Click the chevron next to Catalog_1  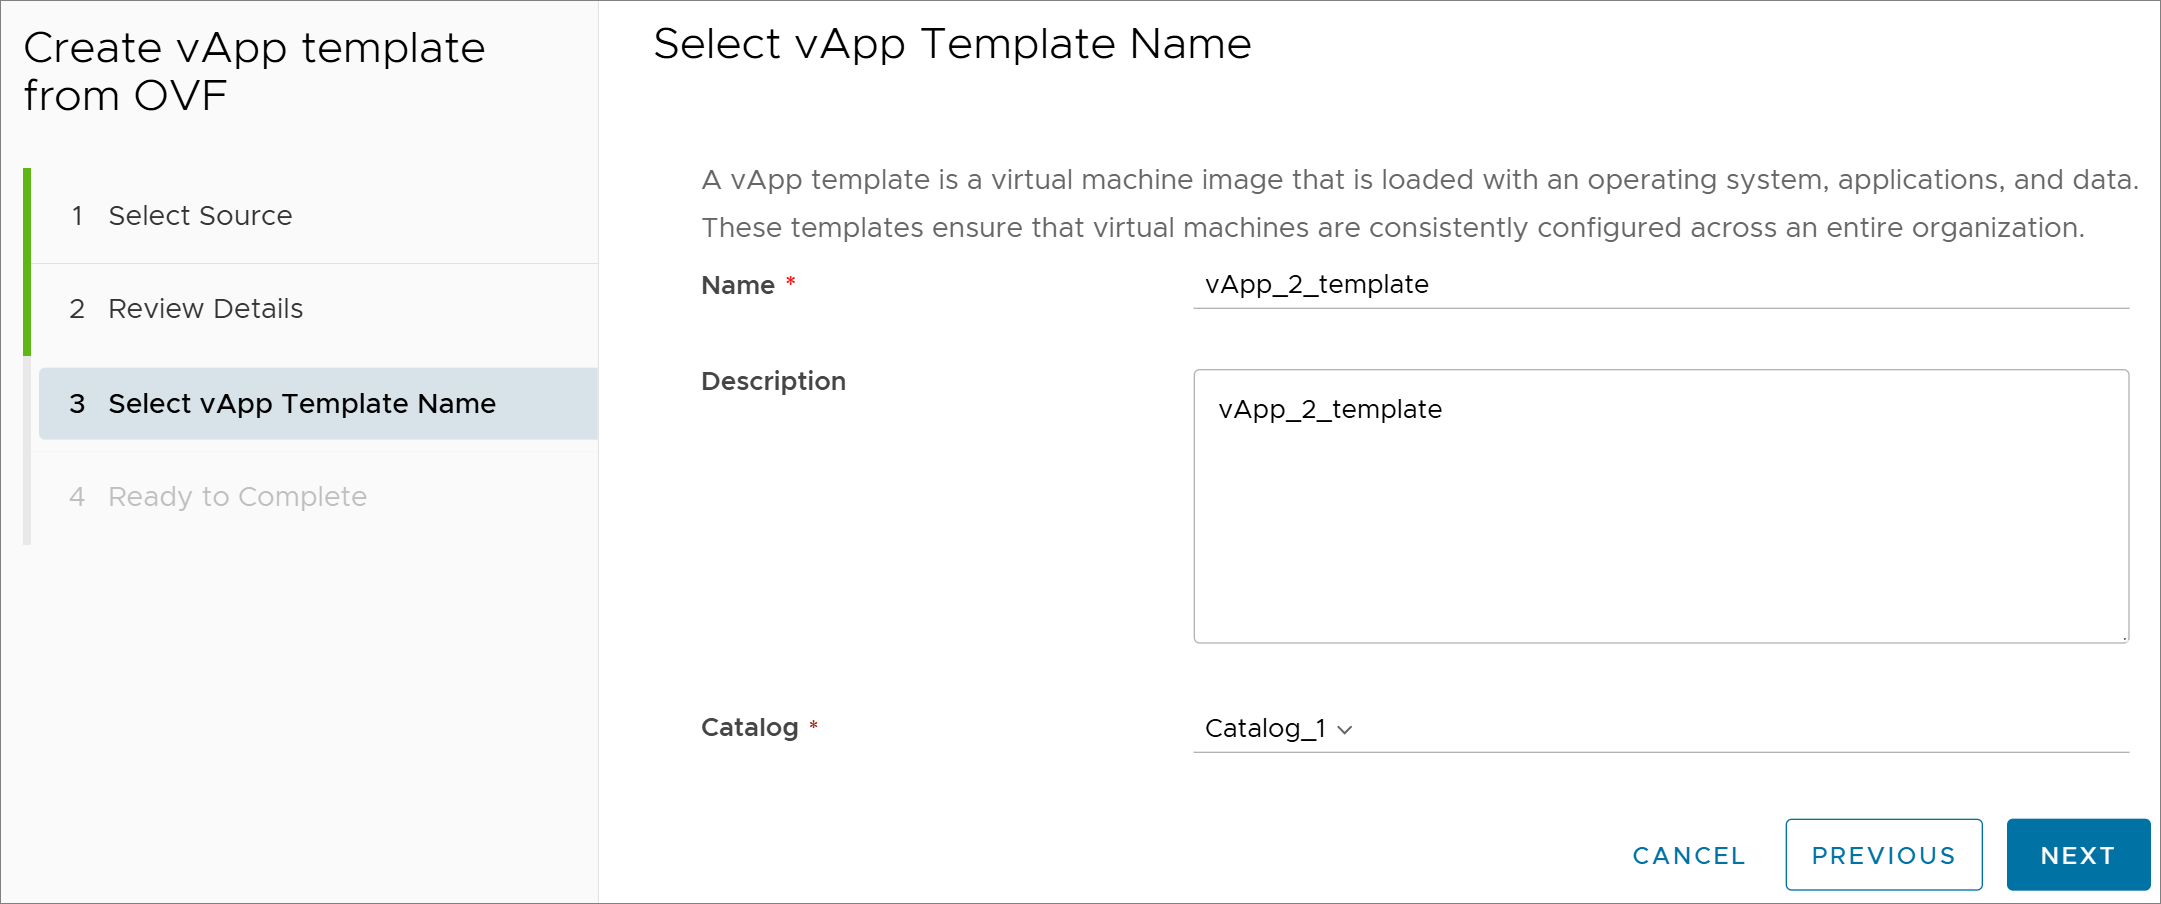click(x=1345, y=730)
